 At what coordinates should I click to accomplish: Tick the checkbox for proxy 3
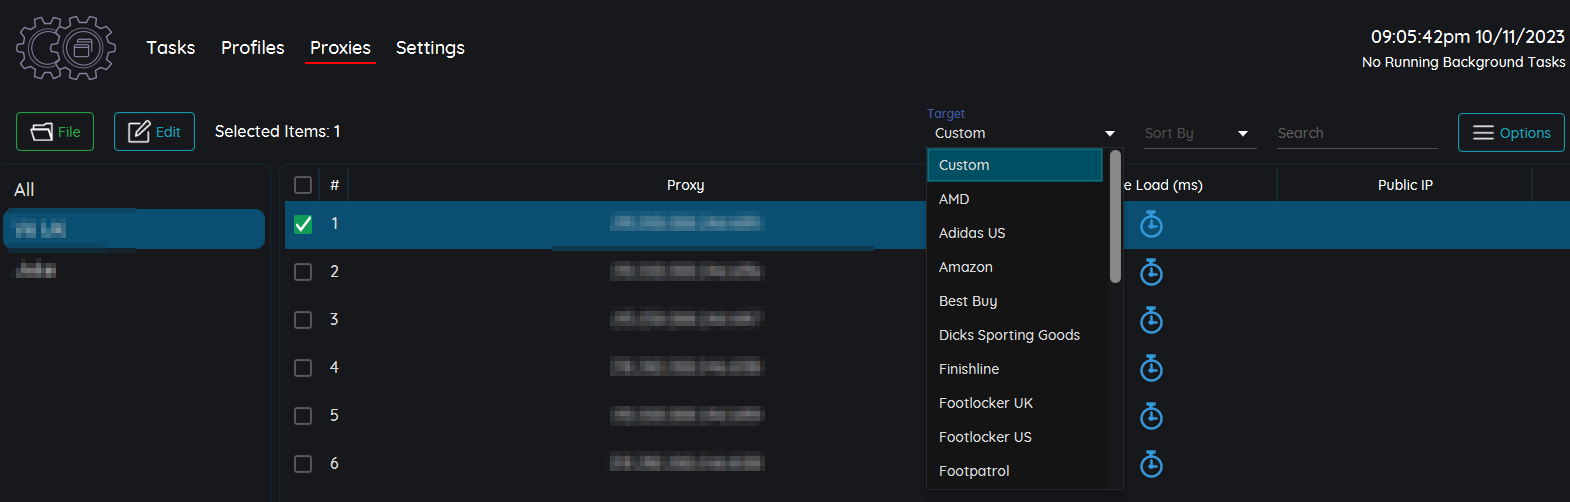tap(303, 320)
